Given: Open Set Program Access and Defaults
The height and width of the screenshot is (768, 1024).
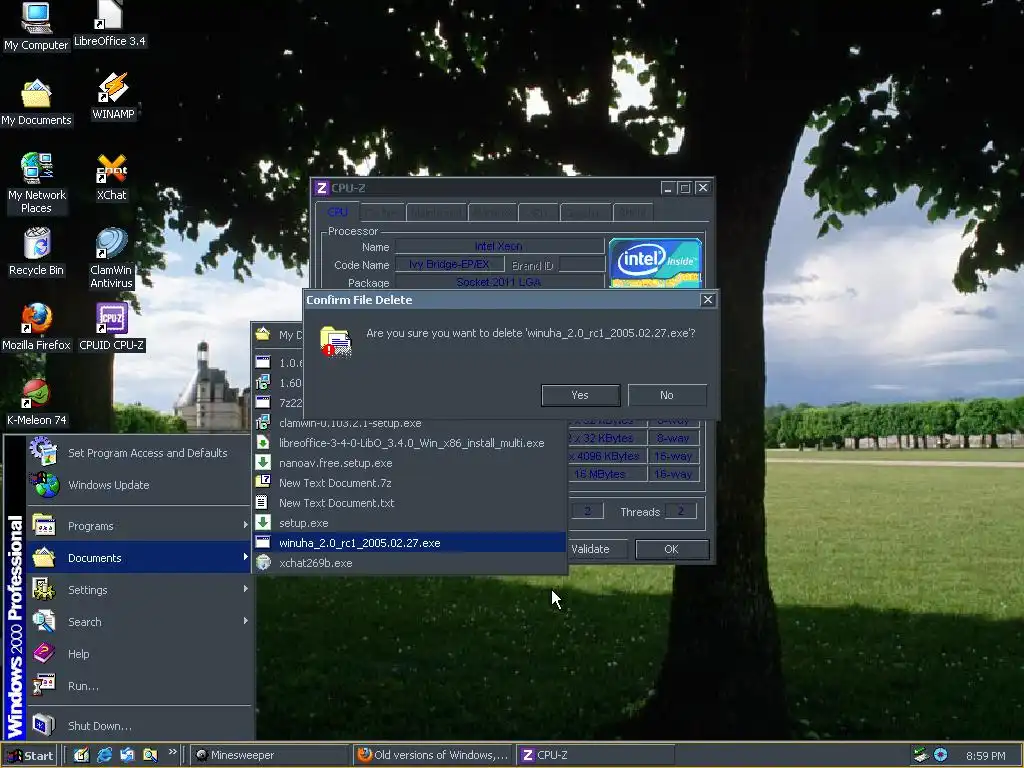Looking at the screenshot, I should pos(138,453).
